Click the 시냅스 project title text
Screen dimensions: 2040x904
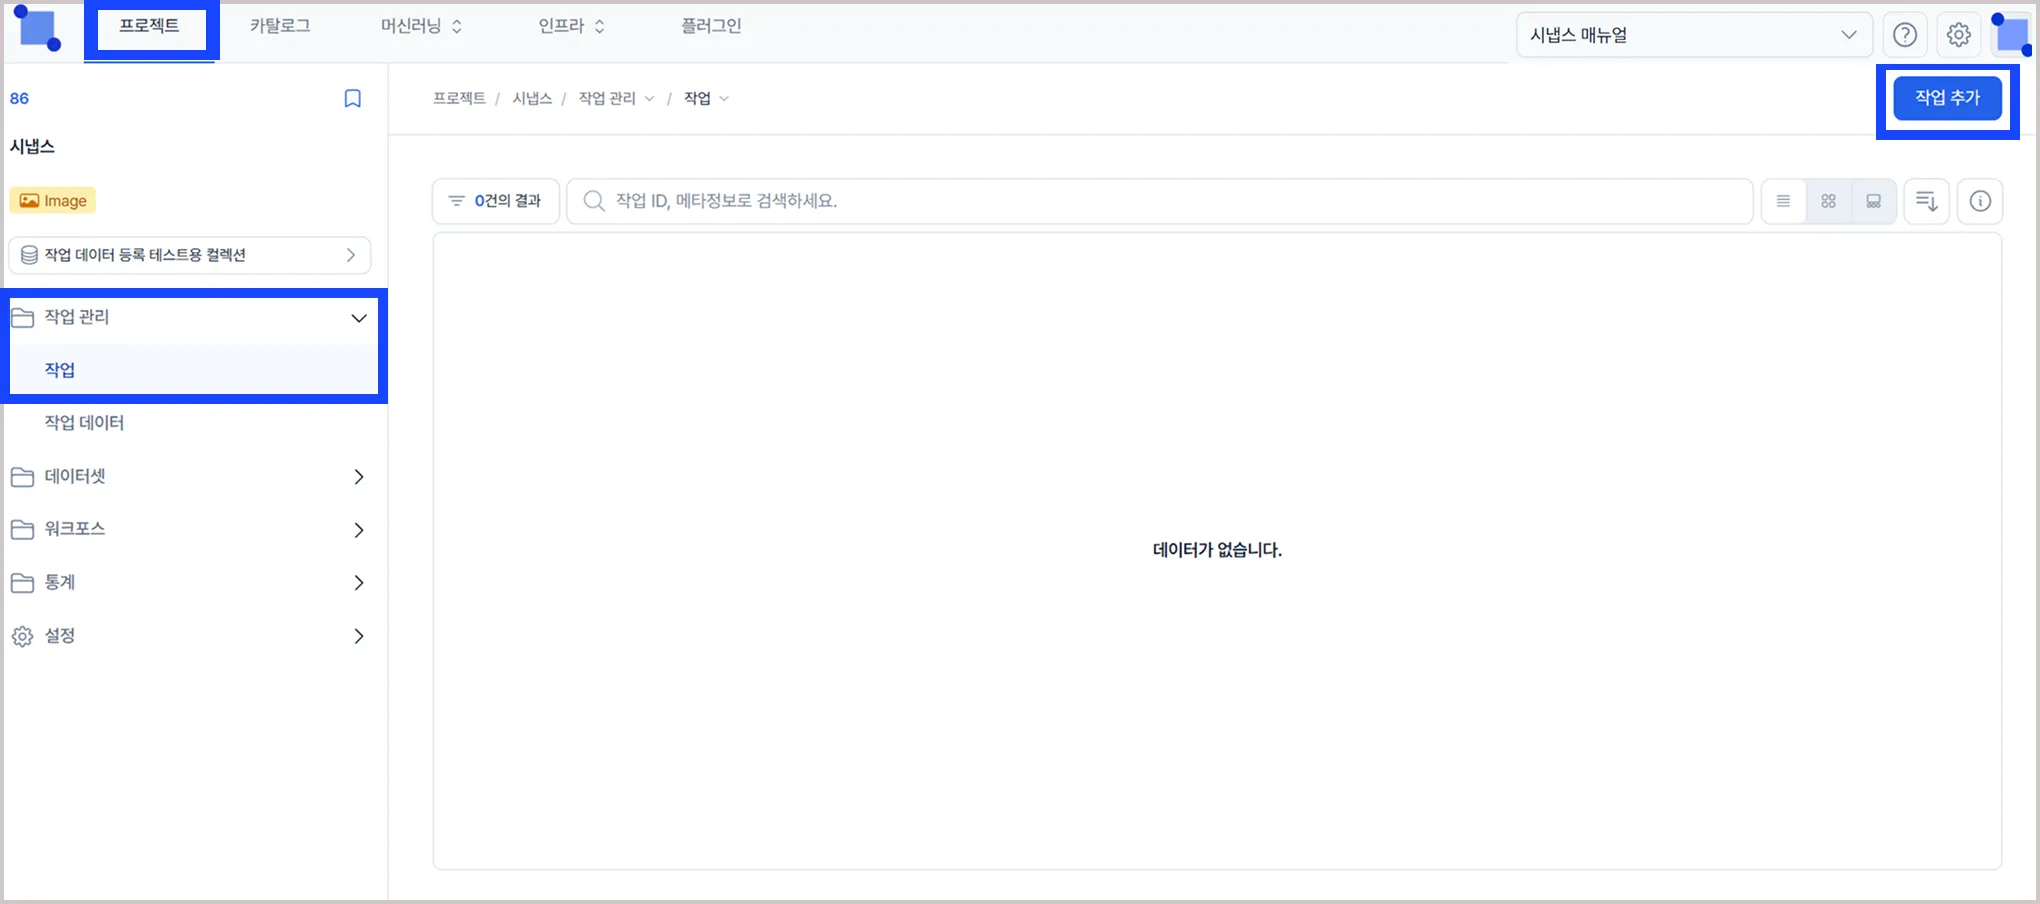[x=32, y=146]
